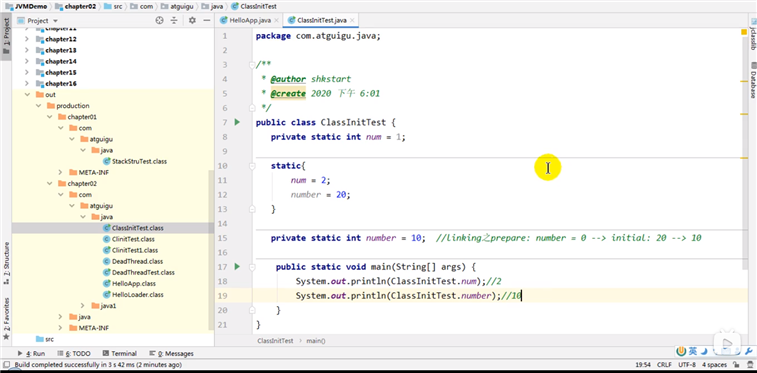Click ClassInitTest in editor breadcrumb bar
Viewport: 757px width, 373px height.
pyautogui.click(x=275, y=341)
